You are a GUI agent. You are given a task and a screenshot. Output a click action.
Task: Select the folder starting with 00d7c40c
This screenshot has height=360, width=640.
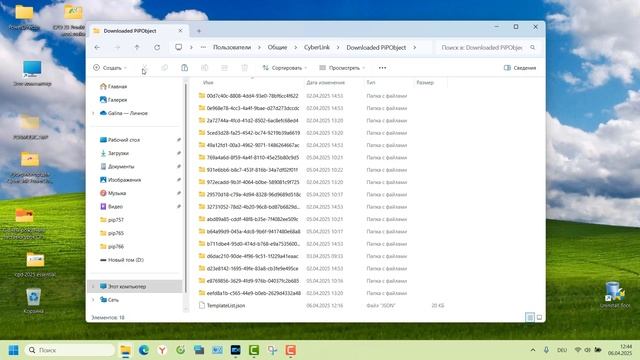(x=252, y=96)
